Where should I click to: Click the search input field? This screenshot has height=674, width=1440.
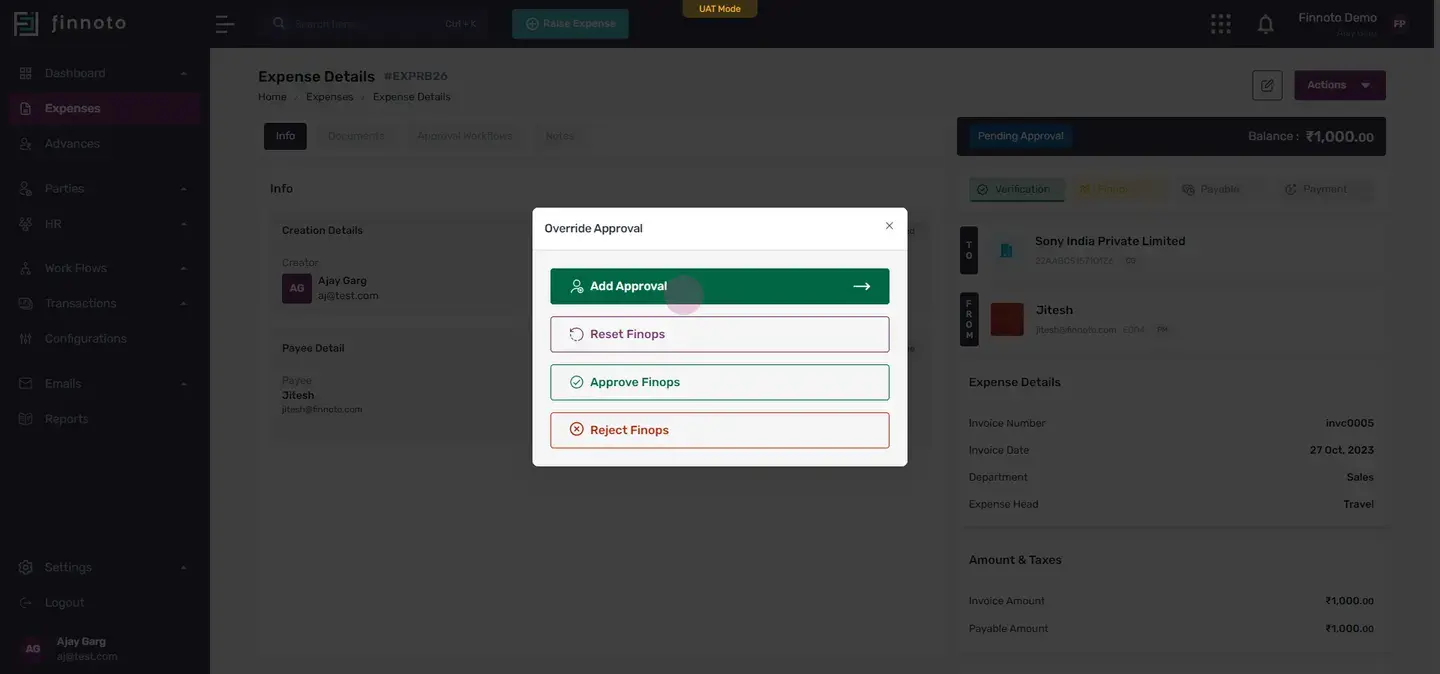375,23
